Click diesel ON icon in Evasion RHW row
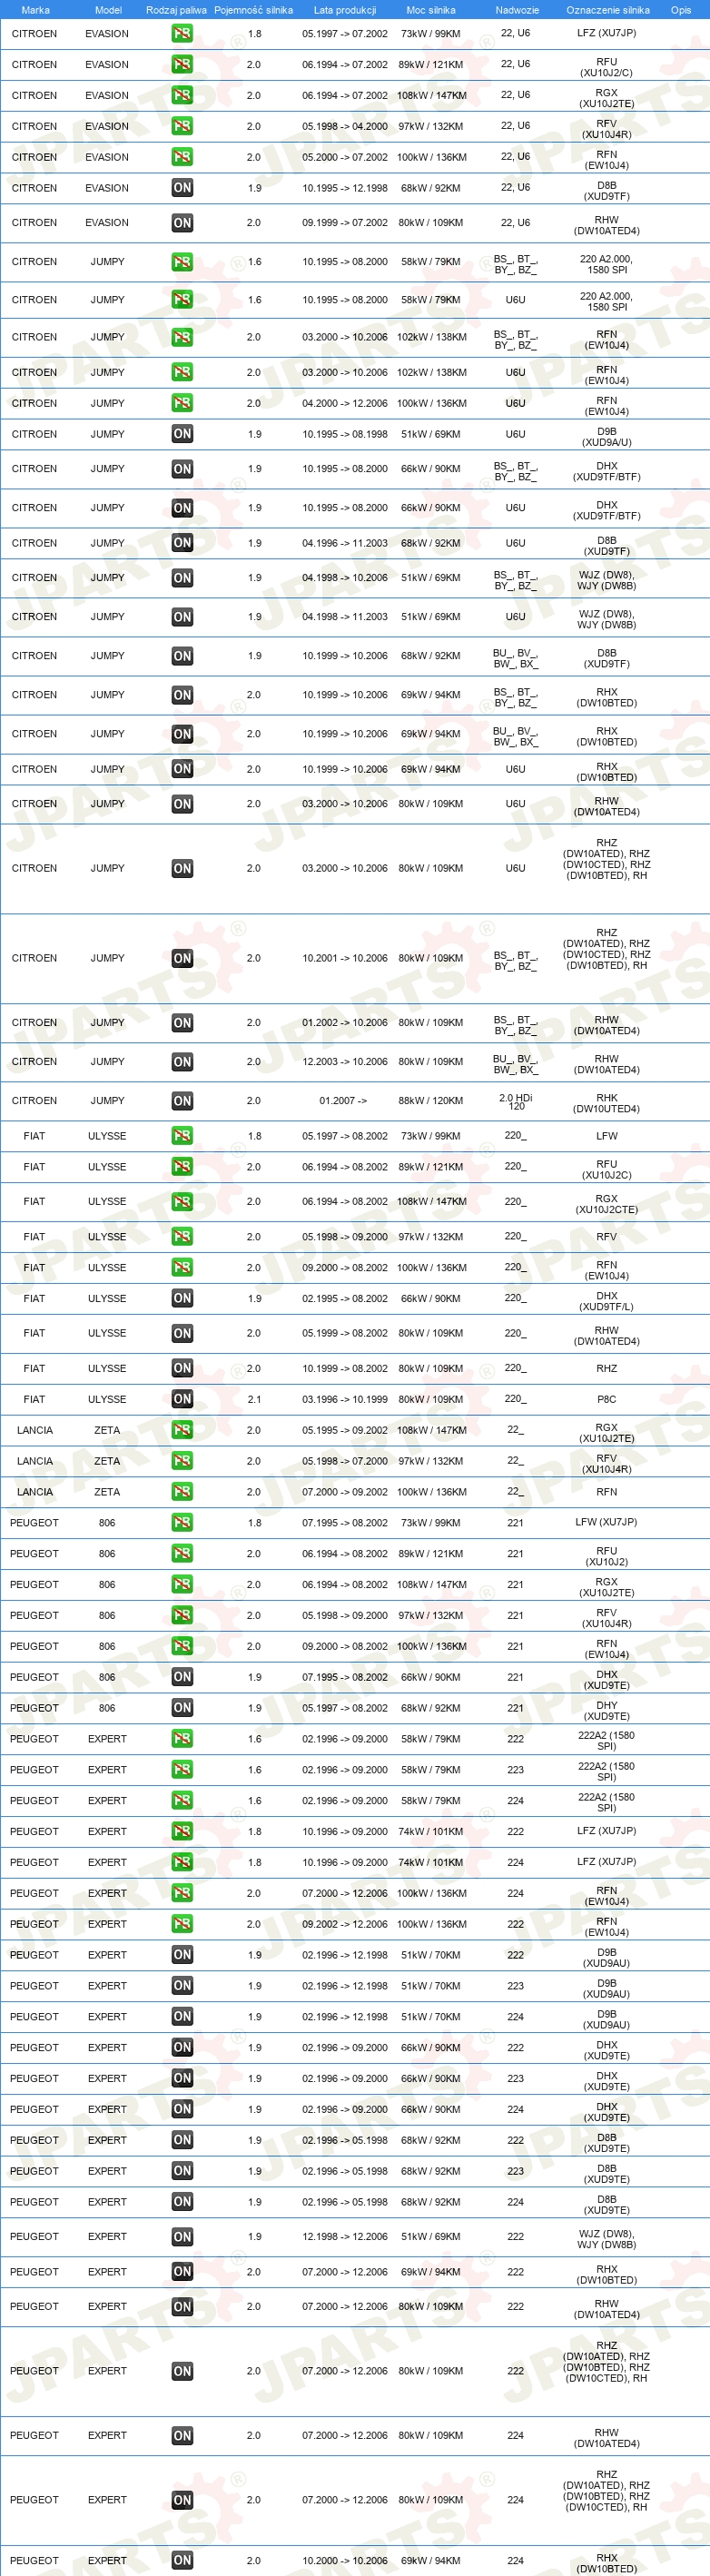The image size is (710, 2576). tap(182, 223)
